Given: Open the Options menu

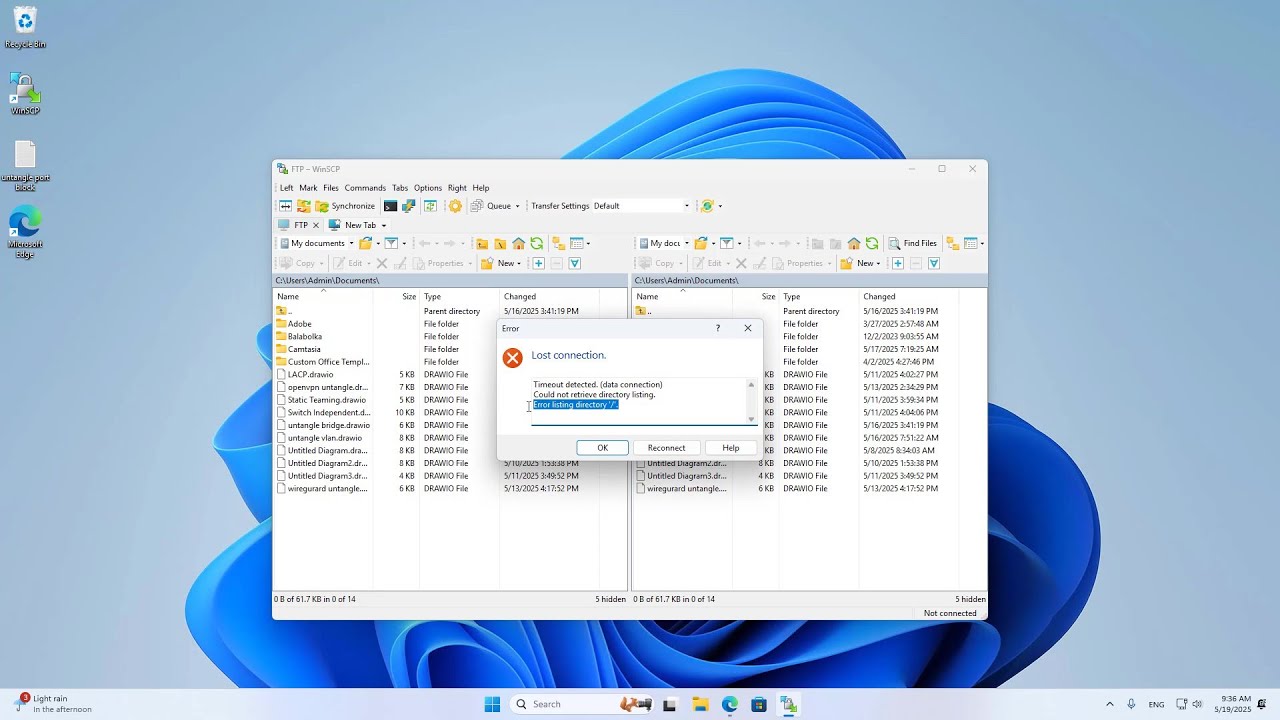Looking at the screenshot, I should pos(428,188).
